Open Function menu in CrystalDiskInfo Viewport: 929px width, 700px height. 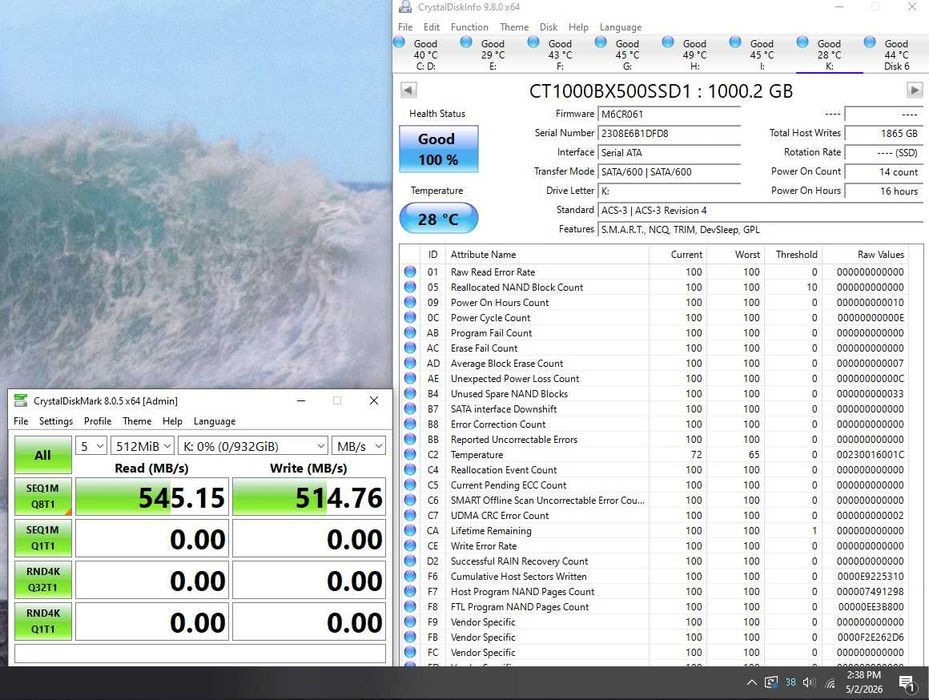click(469, 27)
